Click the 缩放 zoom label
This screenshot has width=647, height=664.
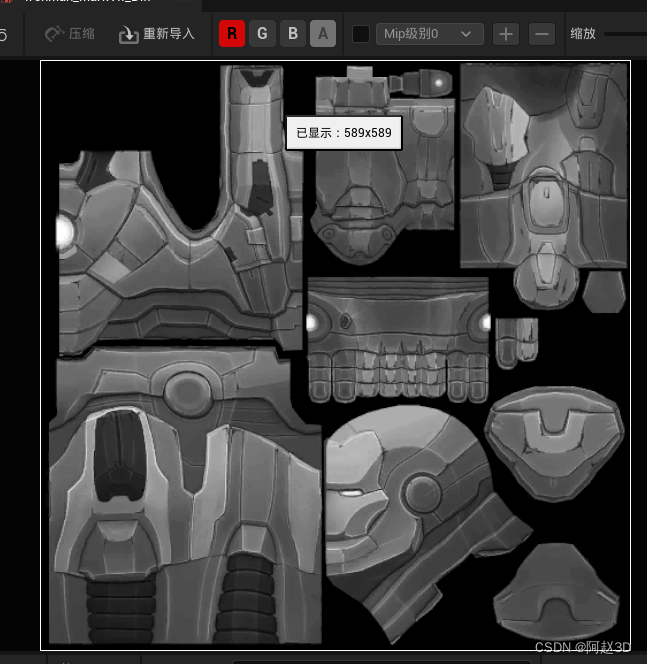(583, 33)
